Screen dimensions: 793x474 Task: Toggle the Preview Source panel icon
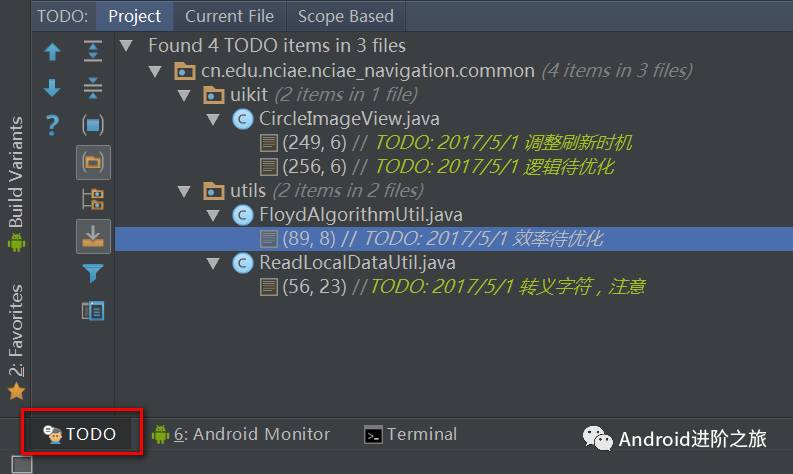[x=93, y=311]
